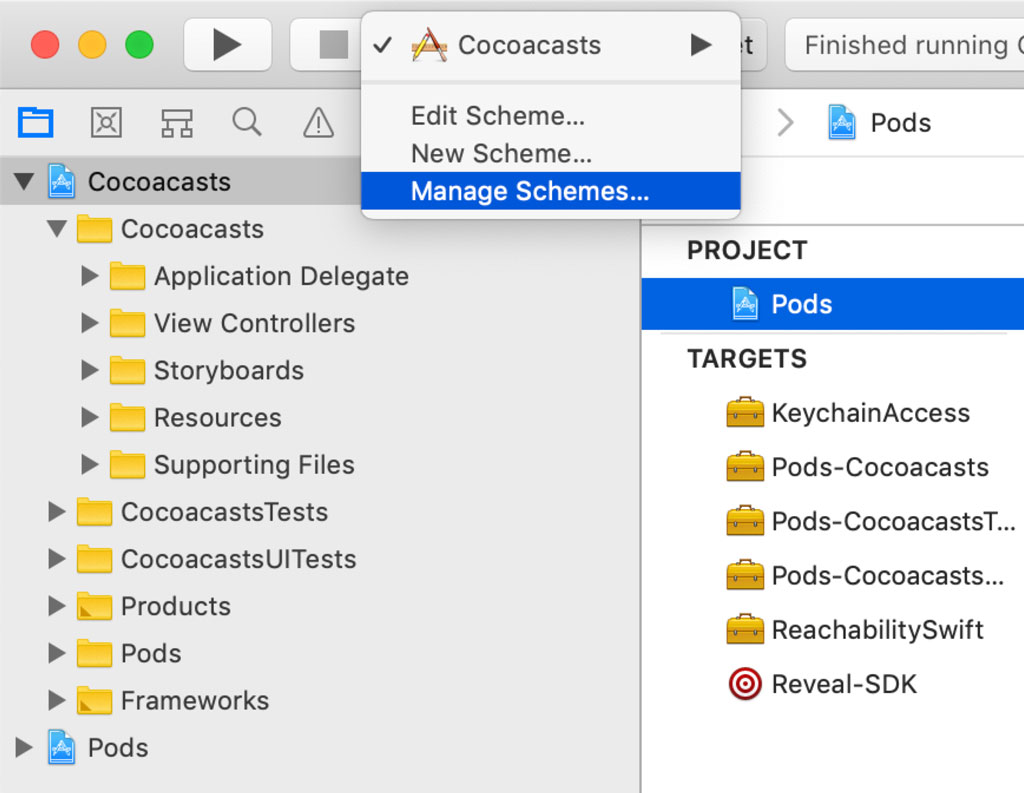Screen dimensions: 1024x793
Task: Select the Reveal-SDK target icon
Action: 744,684
